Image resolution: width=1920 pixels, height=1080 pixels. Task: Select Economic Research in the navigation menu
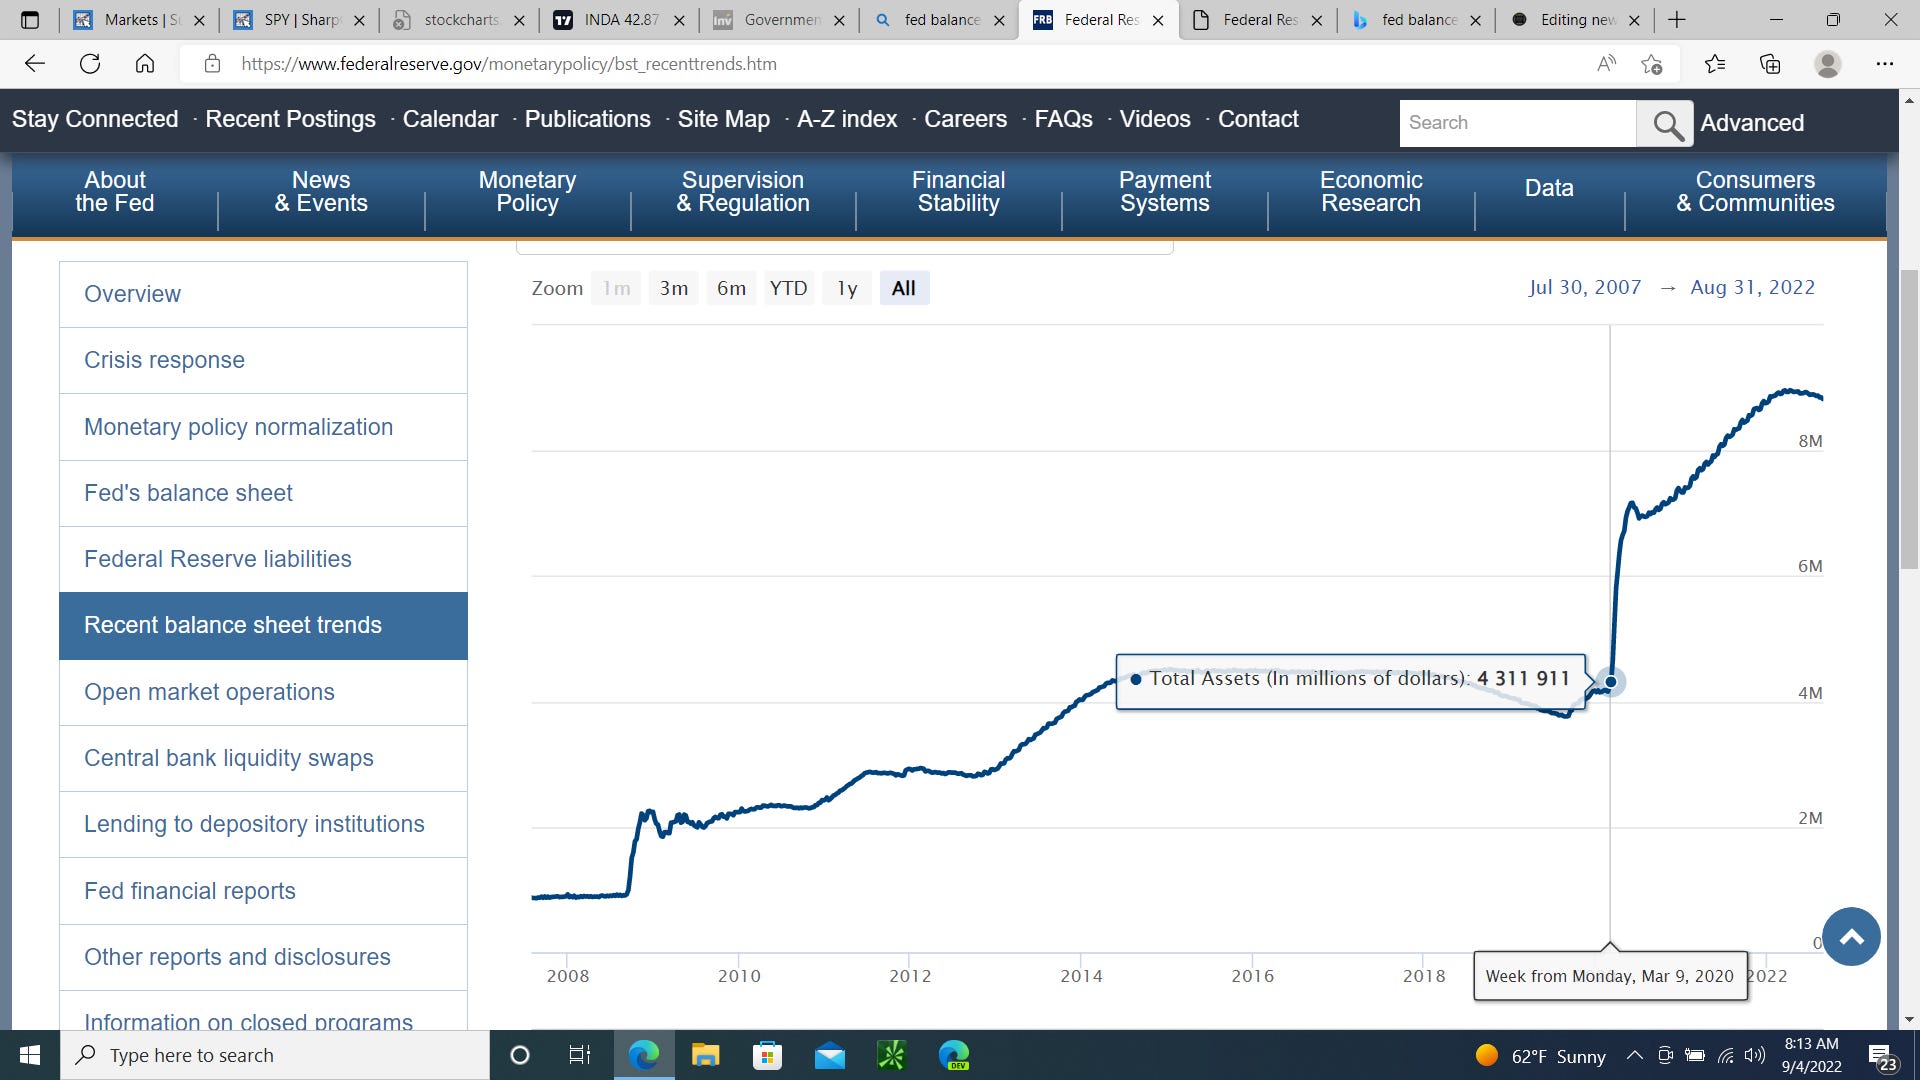pyautogui.click(x=1370, y=192)
